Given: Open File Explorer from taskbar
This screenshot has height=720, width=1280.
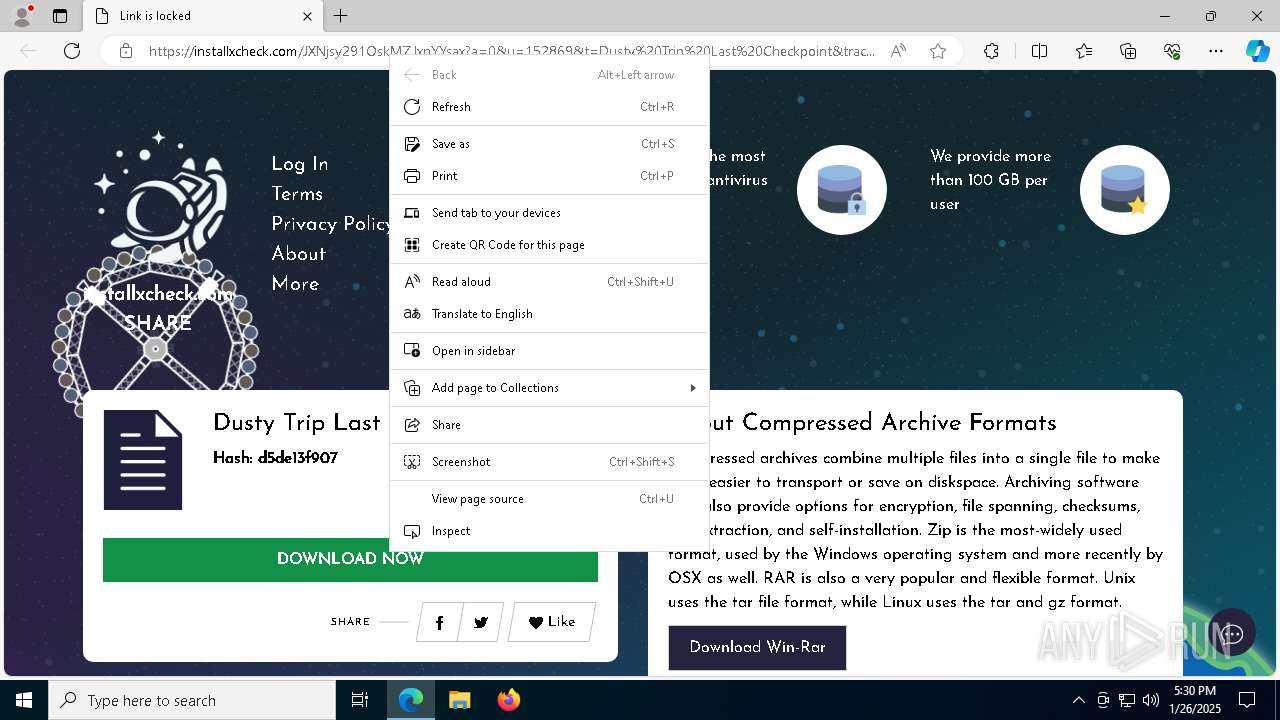Looking at the screenshot, I should pos(459,700).
